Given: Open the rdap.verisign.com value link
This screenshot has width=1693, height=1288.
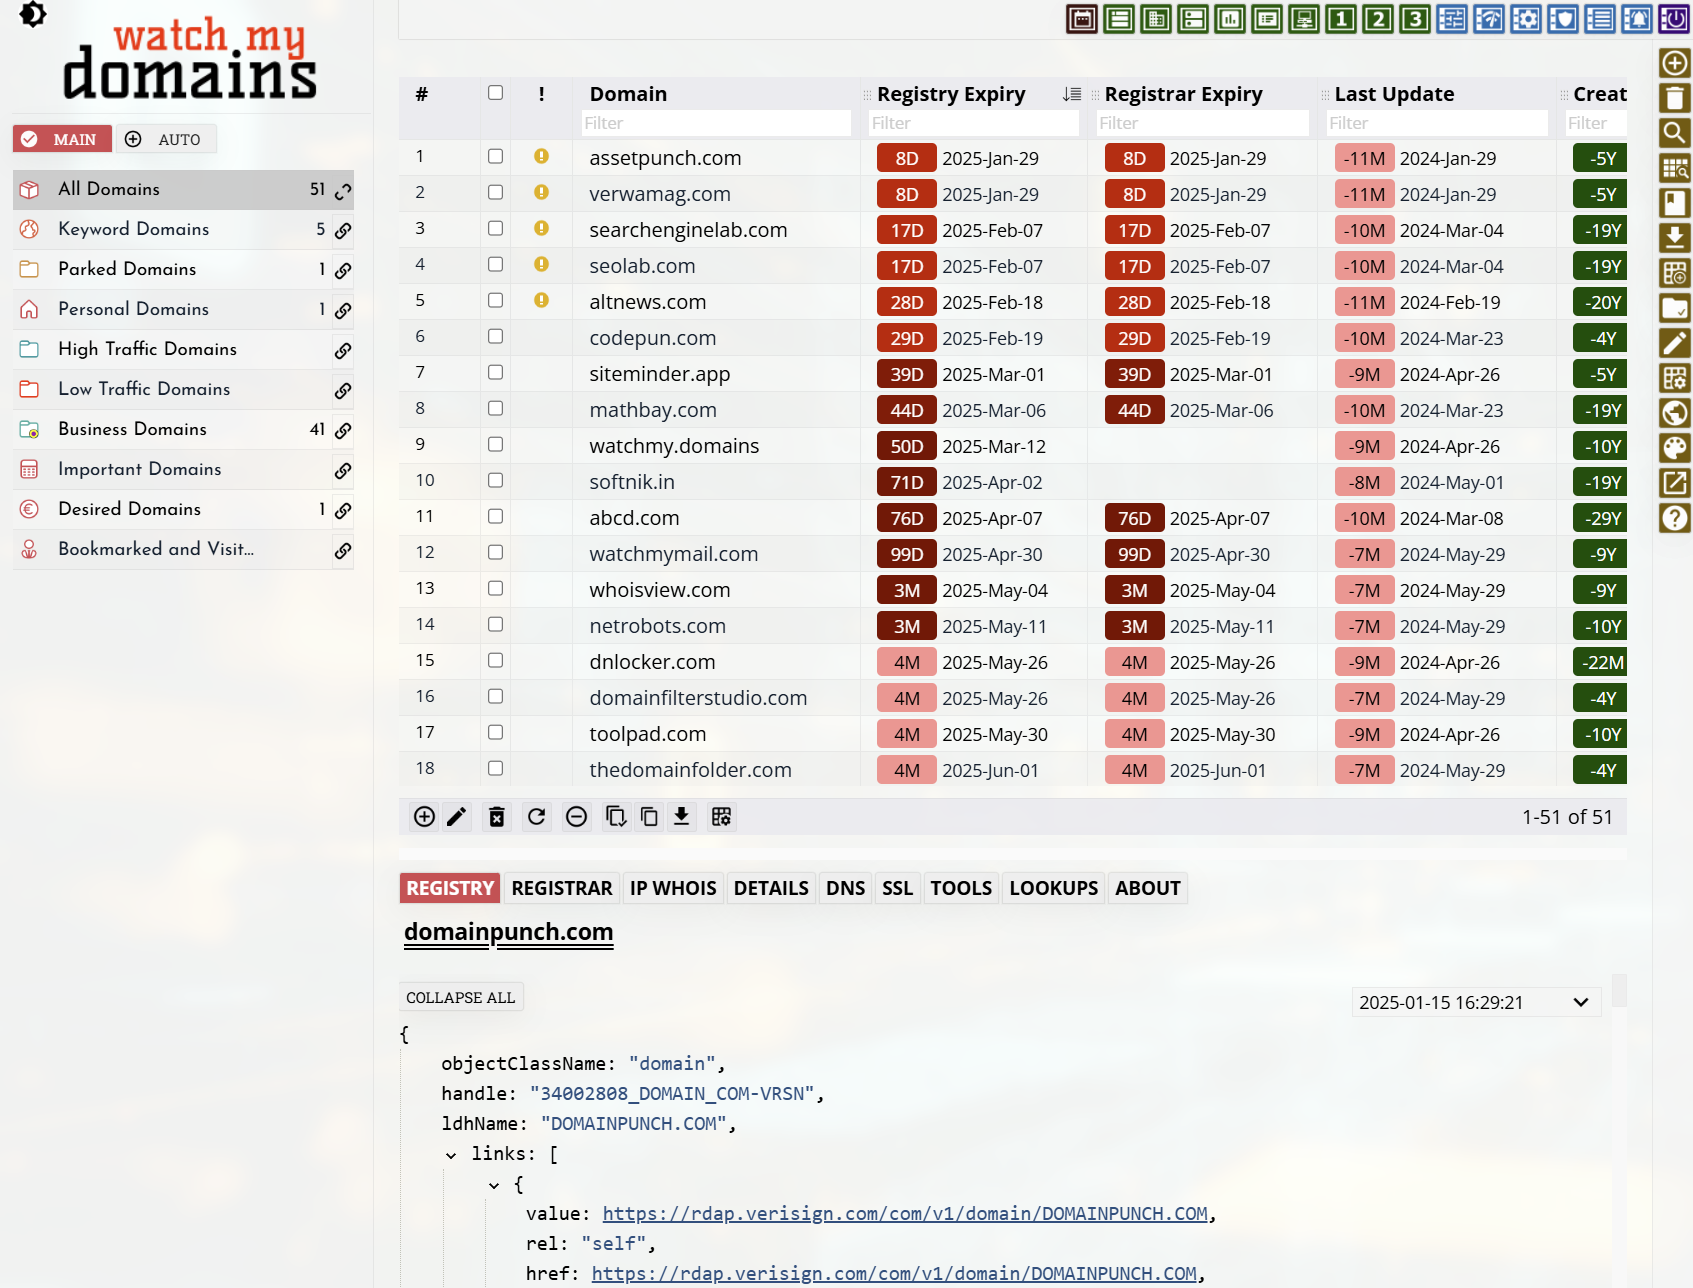Looking at the screenshot, I should pos(905,1213).
